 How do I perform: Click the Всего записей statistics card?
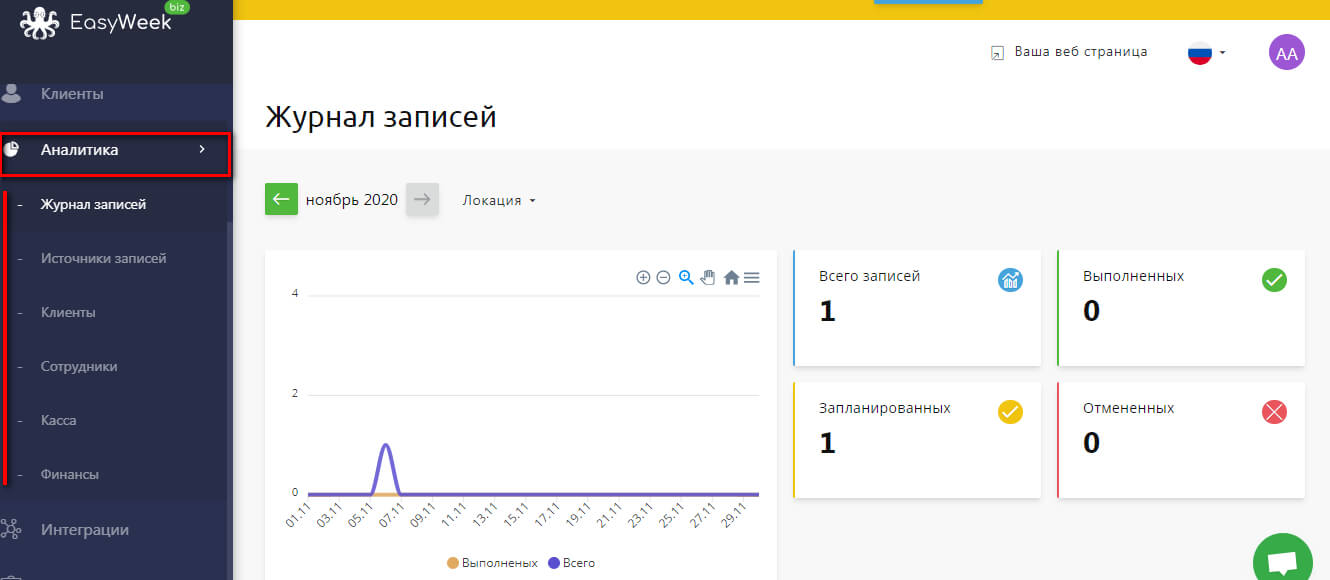pyautogui.click(x=916, y=308)
